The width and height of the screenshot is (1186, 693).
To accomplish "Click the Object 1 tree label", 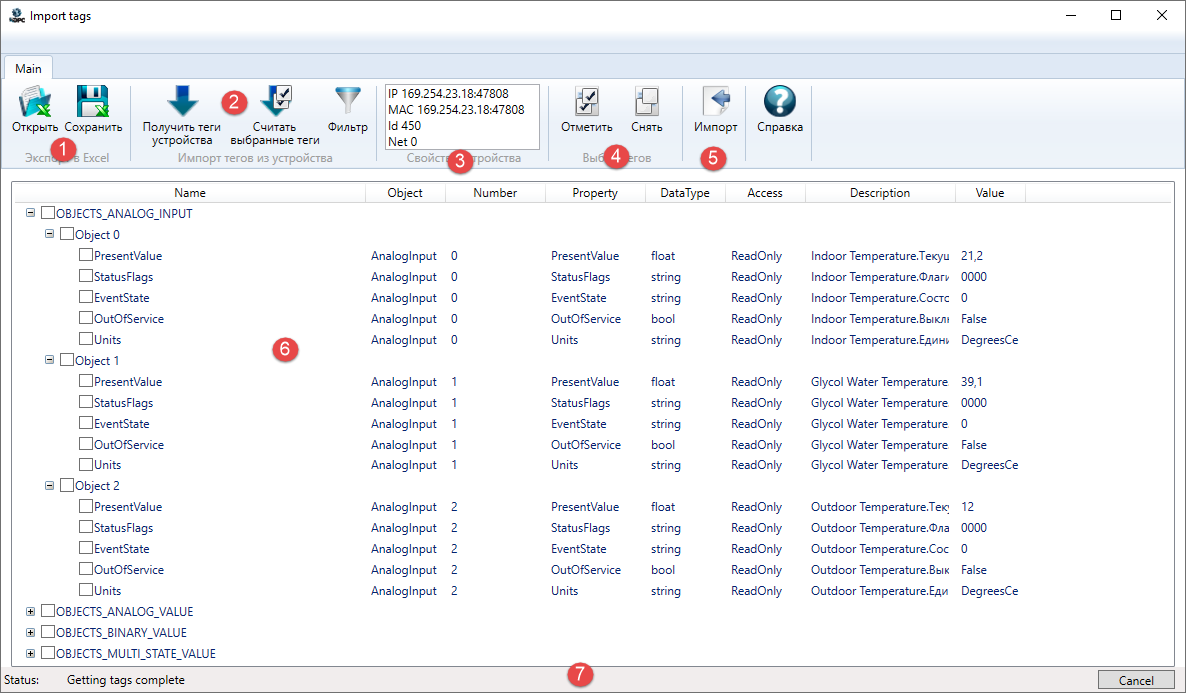I will pos(97,361).
